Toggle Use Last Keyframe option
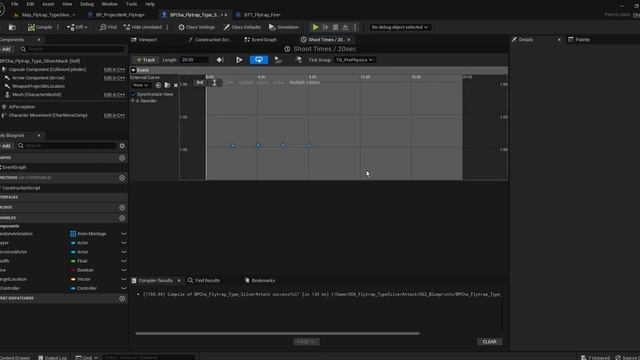The image size is (640, 360). click(x=220, y=60)
